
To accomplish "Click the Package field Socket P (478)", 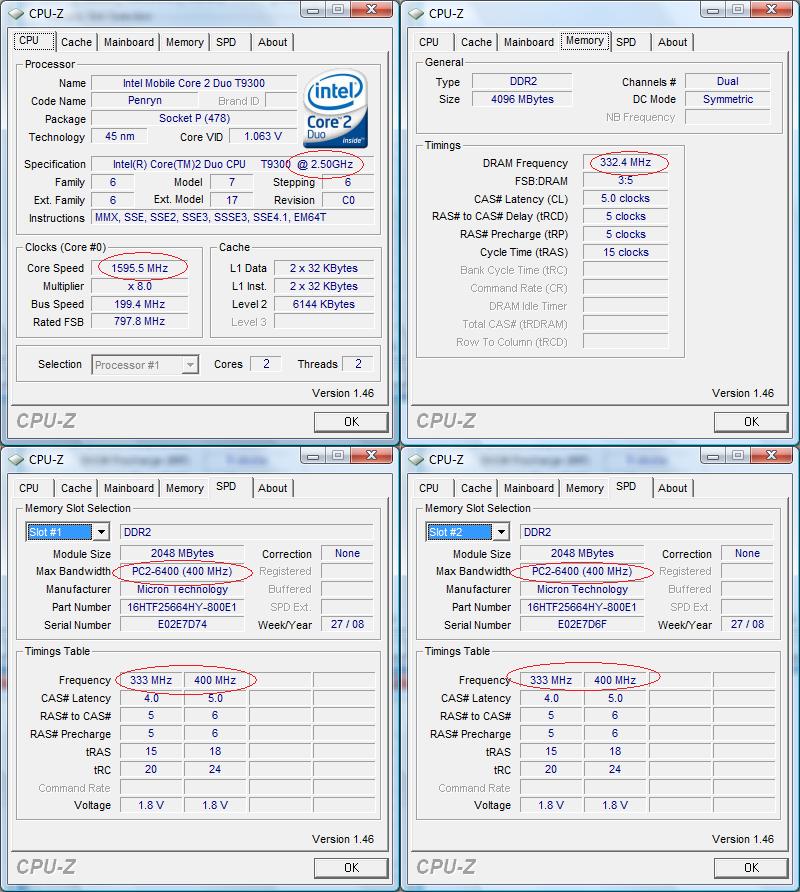I will pos(194,118).
